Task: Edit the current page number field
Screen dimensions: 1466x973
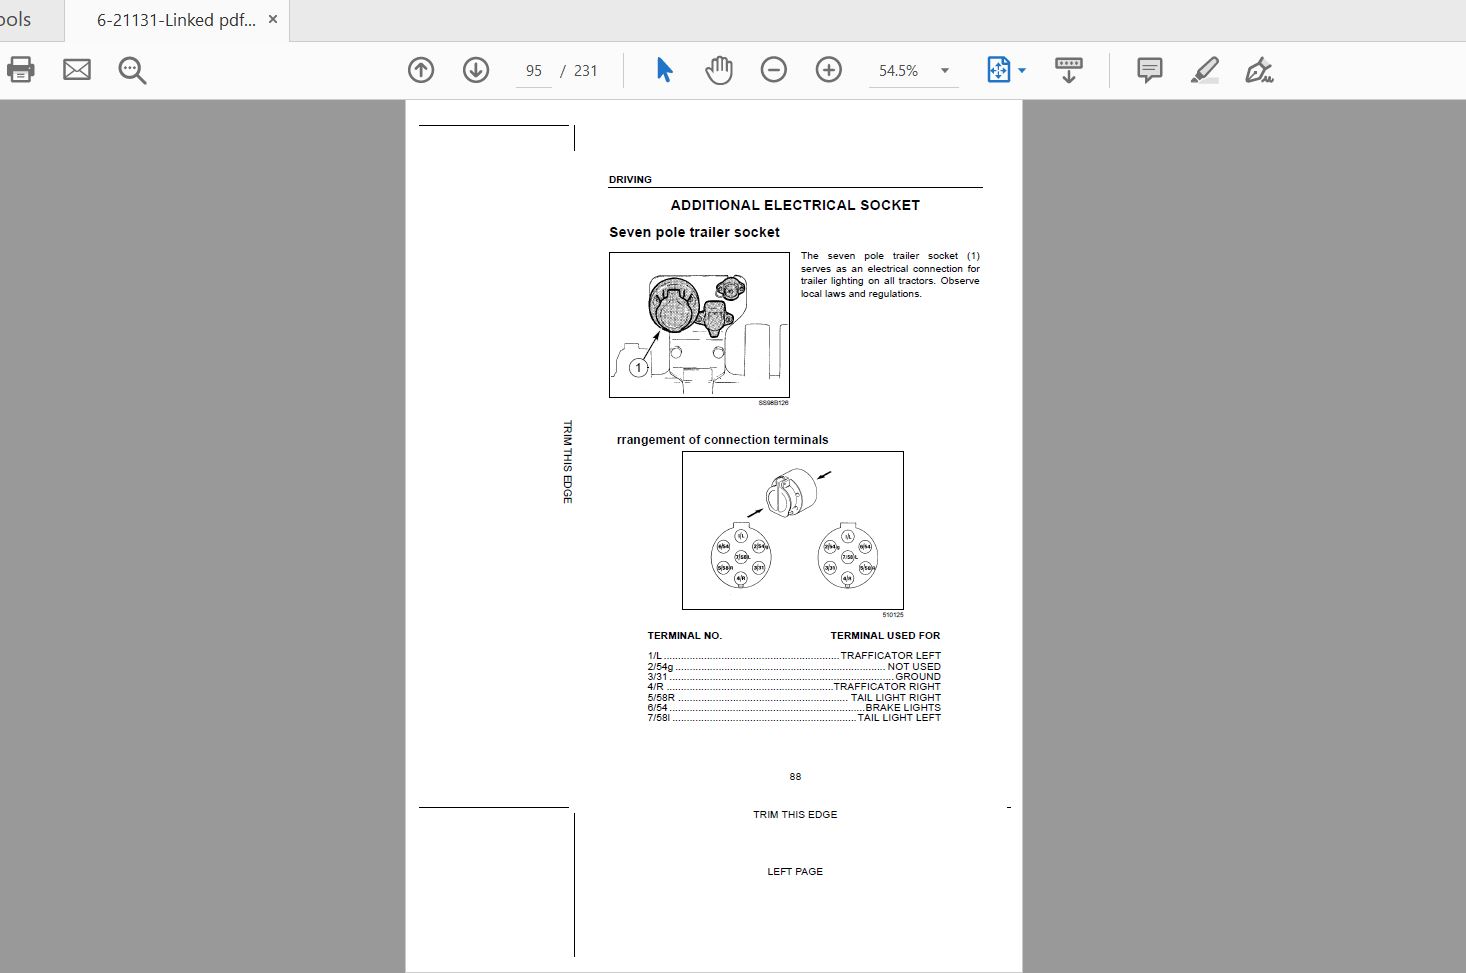Action: pos(534,71)
